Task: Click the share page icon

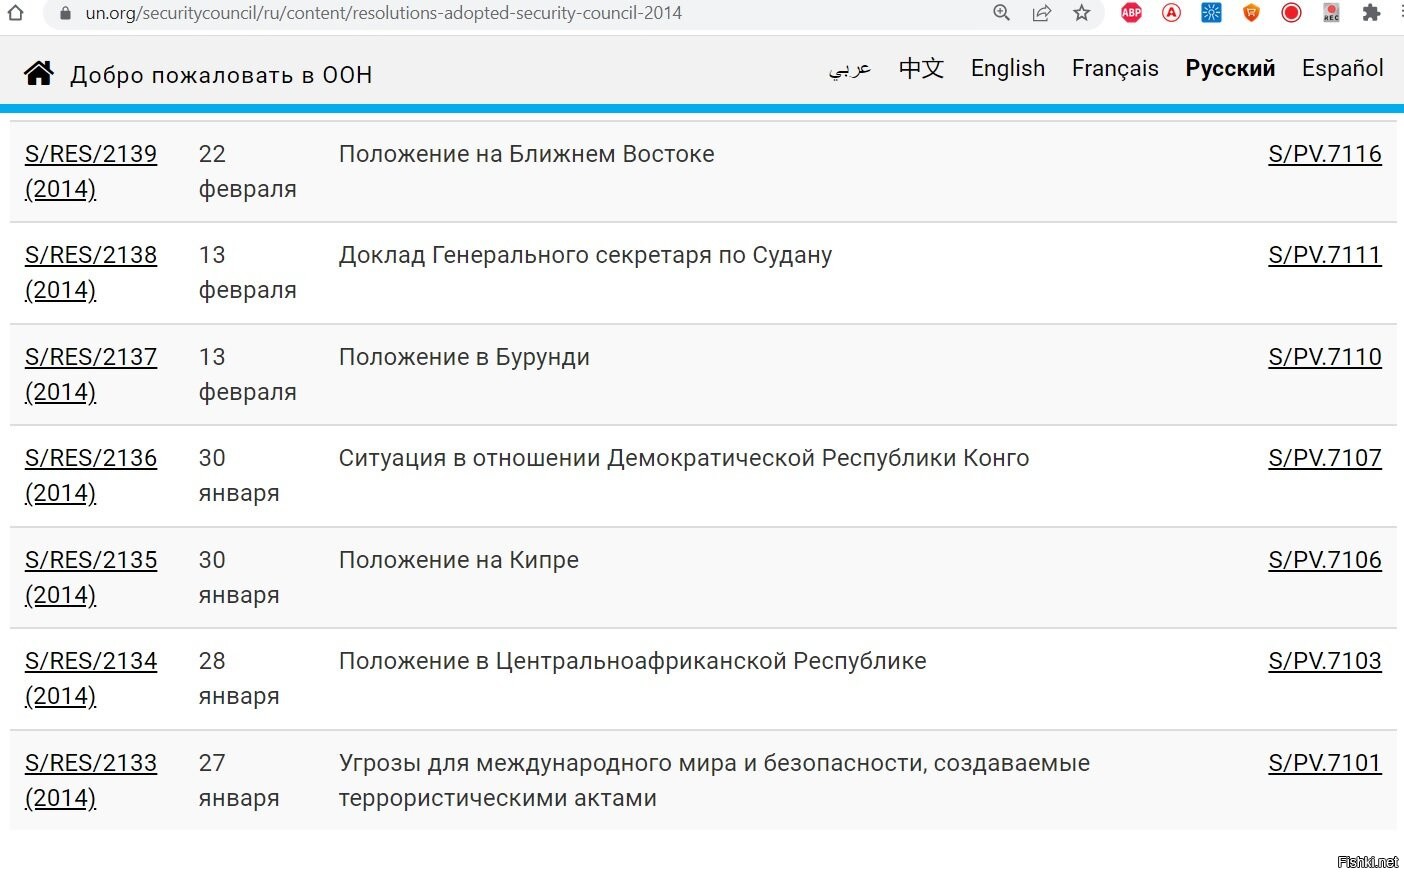Action: point(1041,13)
